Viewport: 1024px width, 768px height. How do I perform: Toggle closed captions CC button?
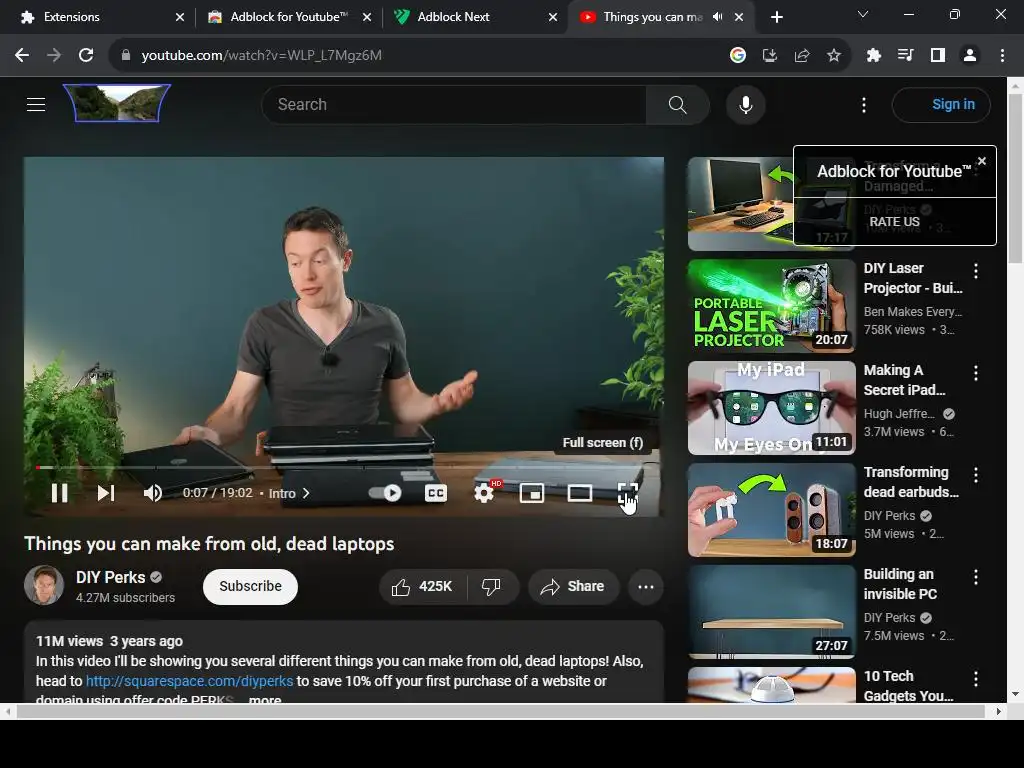click(x=436, y=493)
